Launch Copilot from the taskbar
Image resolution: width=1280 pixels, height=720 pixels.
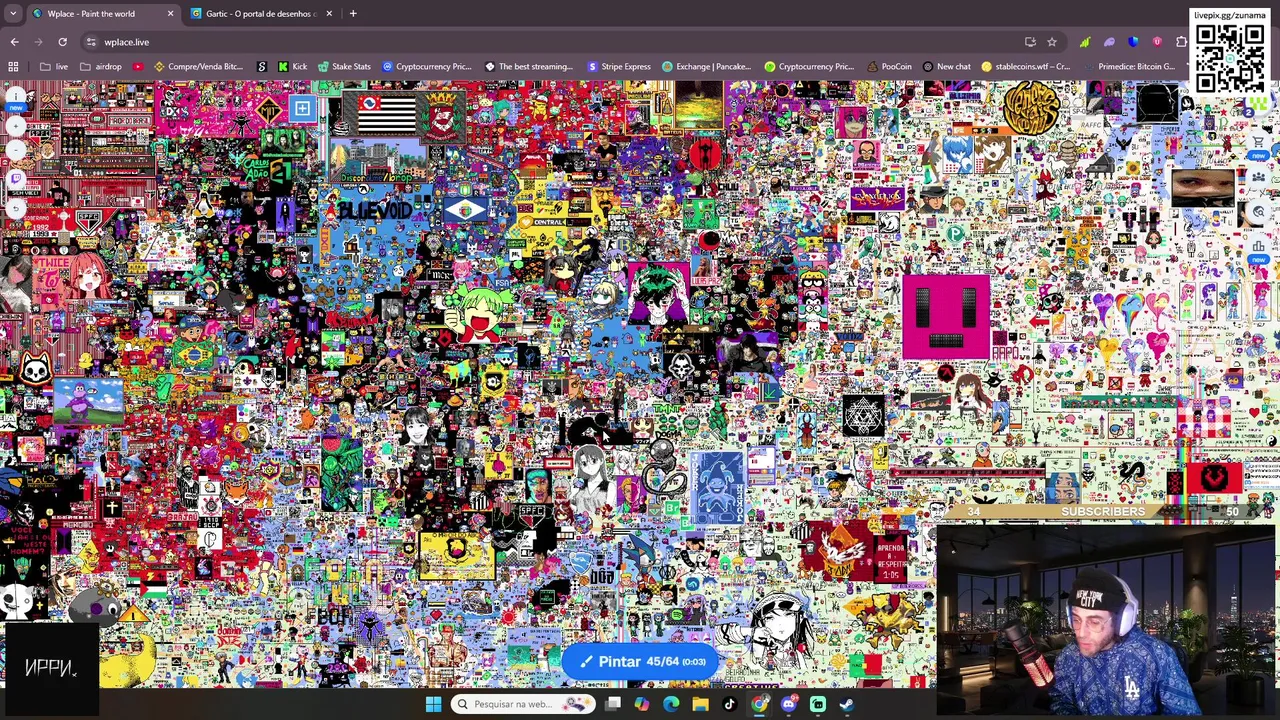pyautogui.click(x=642, y=704)
